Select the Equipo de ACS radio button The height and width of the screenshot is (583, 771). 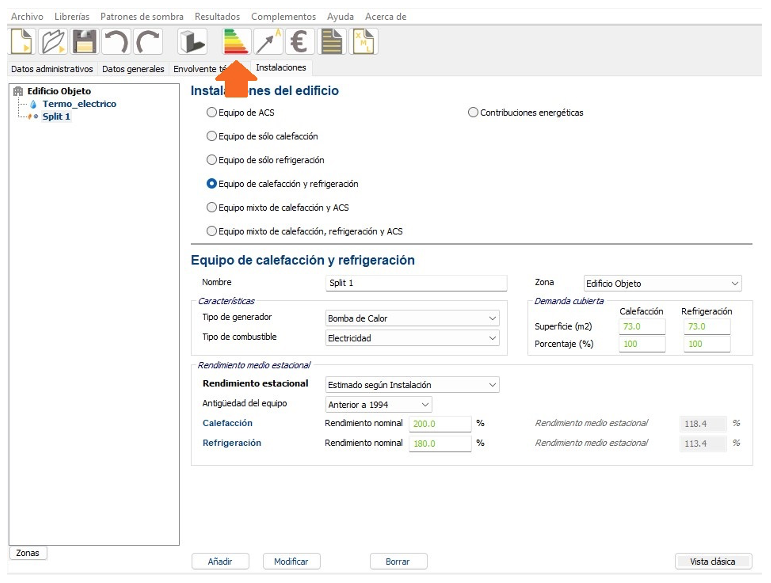211,112
